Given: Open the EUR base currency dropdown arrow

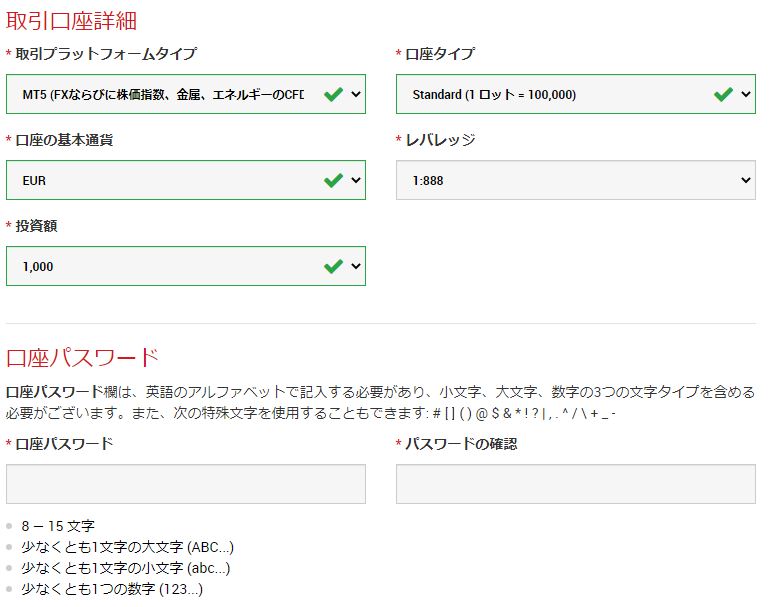Looking at the screenshot, I should [x=356, y=180].
